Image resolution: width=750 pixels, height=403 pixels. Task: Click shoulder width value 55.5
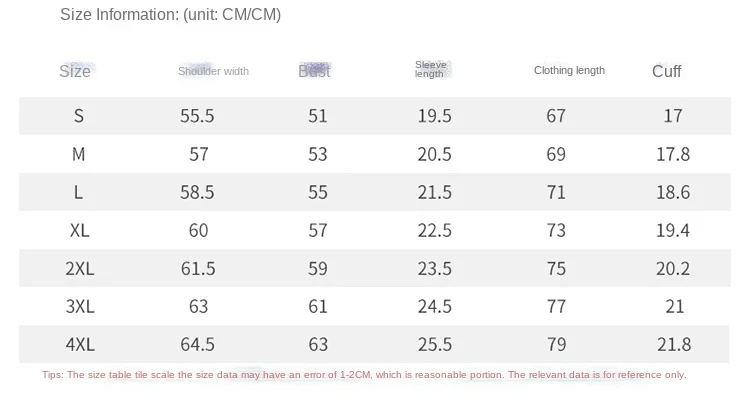(197, 116)
